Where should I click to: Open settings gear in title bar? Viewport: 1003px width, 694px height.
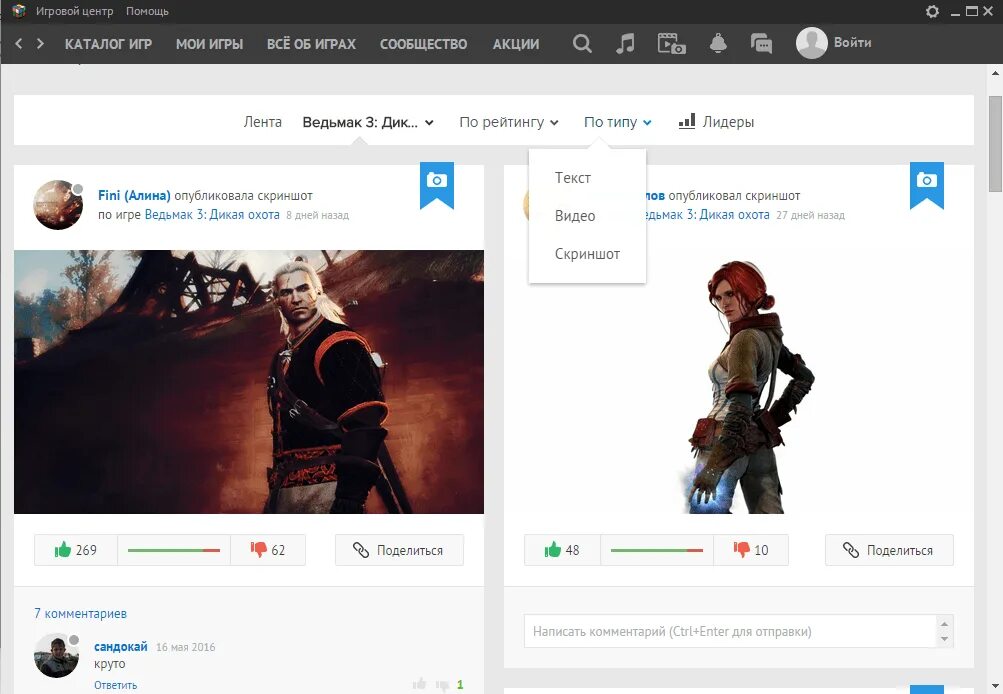[x=933, y=11]
